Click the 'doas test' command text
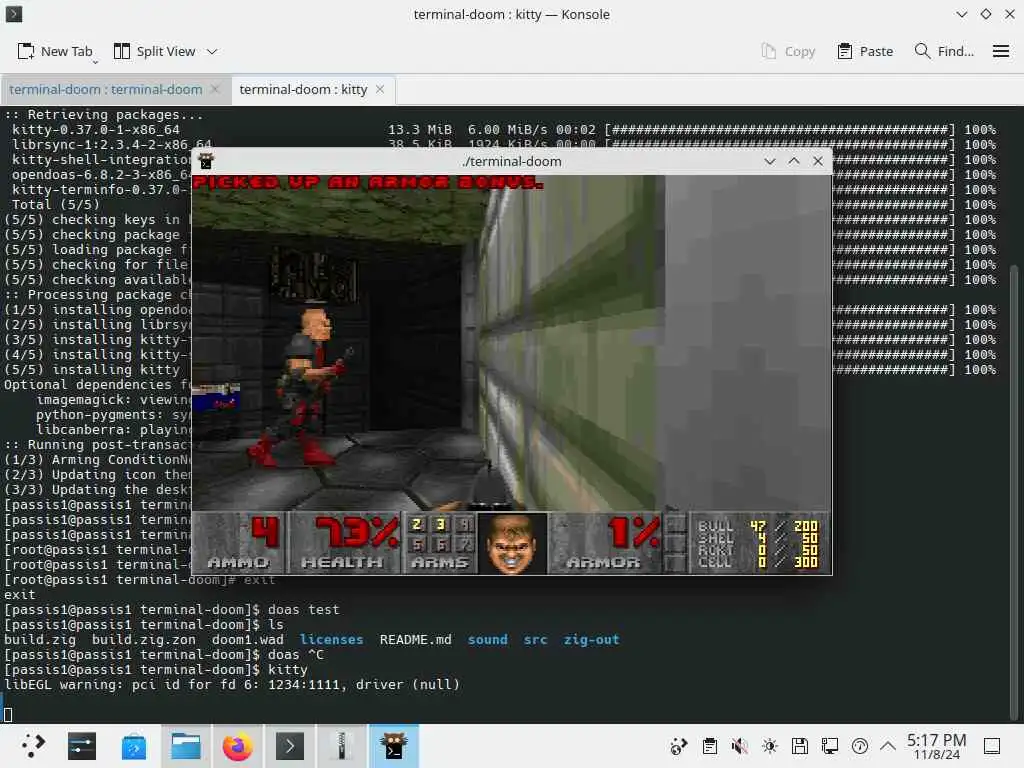The image size is (1024, 768). (x=304, y=609)
